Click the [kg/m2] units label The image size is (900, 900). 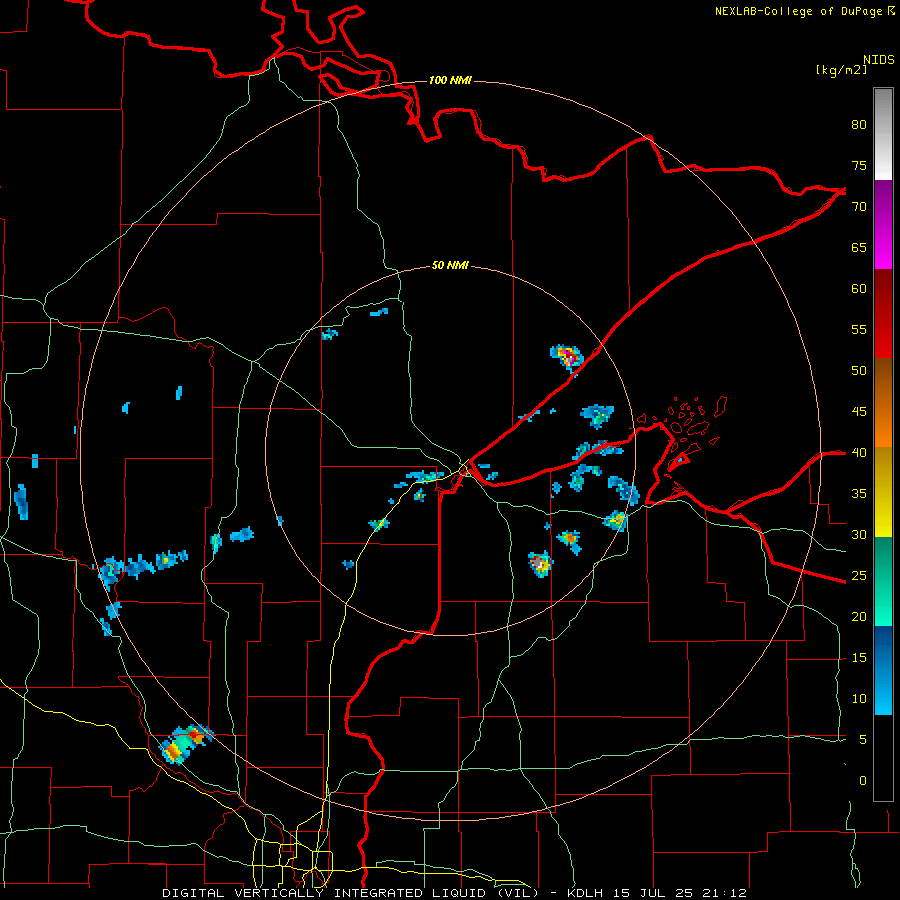841,70
